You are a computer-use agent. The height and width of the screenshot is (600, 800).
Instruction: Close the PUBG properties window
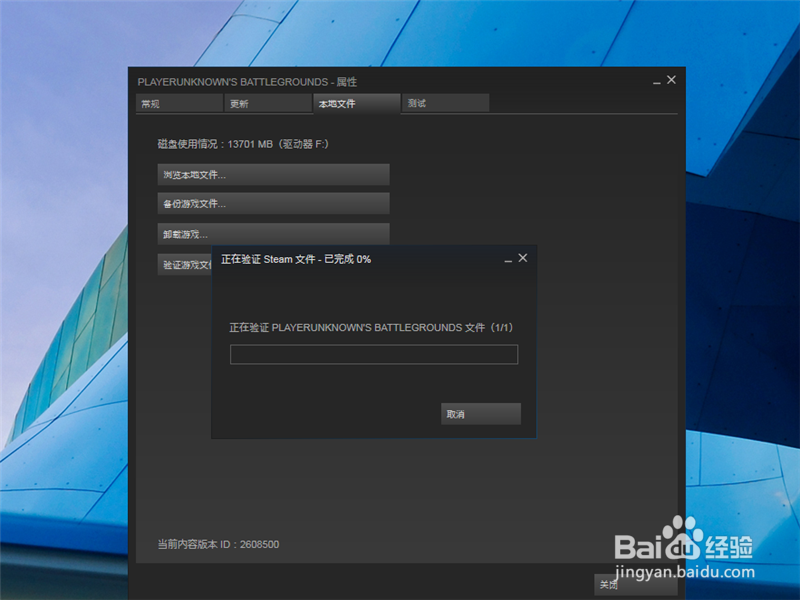click(x=671, y=80)
